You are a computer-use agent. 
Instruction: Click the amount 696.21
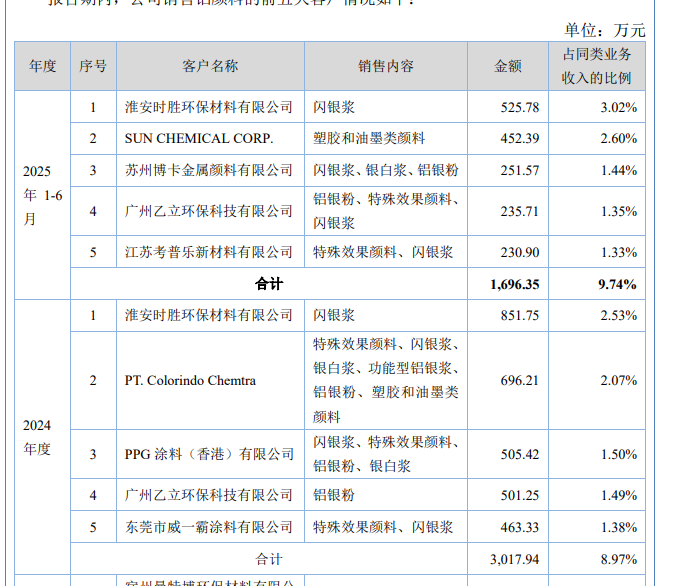point(520,380)
